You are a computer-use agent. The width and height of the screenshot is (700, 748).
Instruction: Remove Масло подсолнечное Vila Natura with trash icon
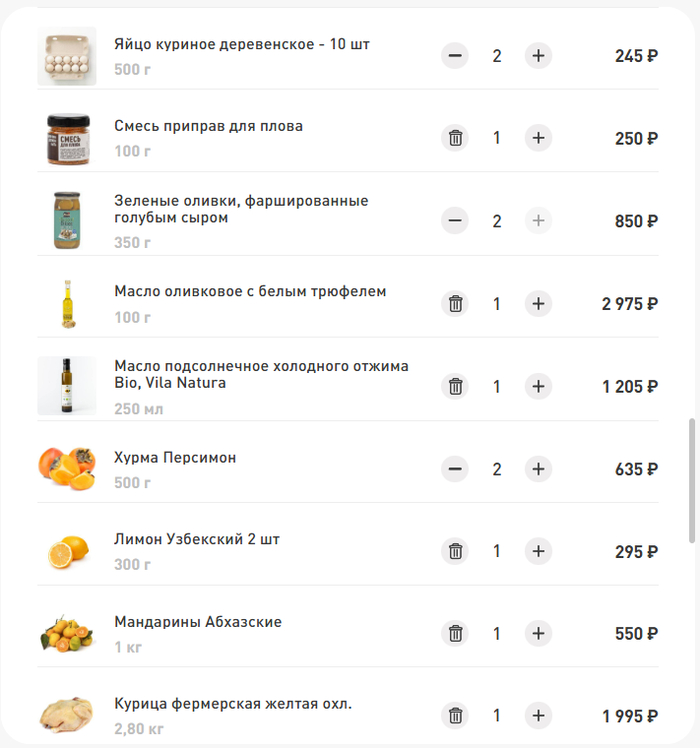tap(455, 386)
